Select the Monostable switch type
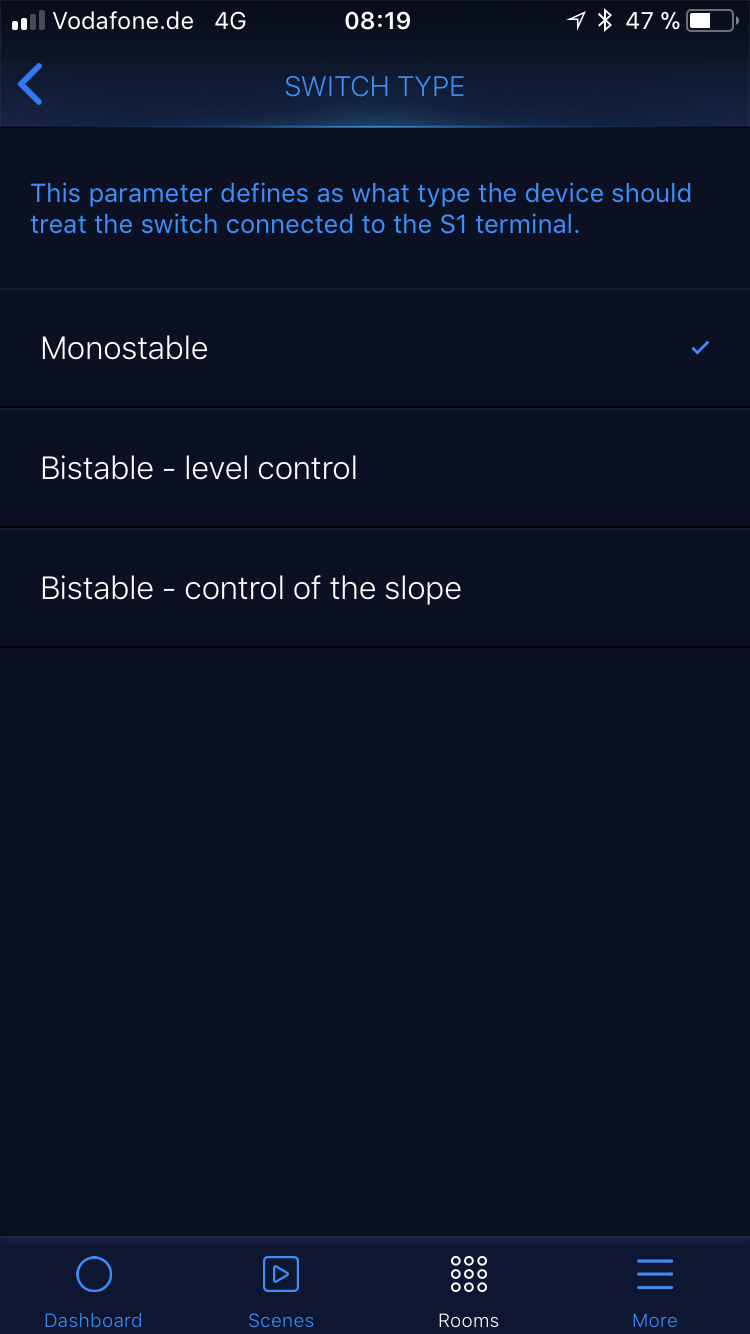The width and height of the screenshot is (750, 1334). [x=125, y=348]
